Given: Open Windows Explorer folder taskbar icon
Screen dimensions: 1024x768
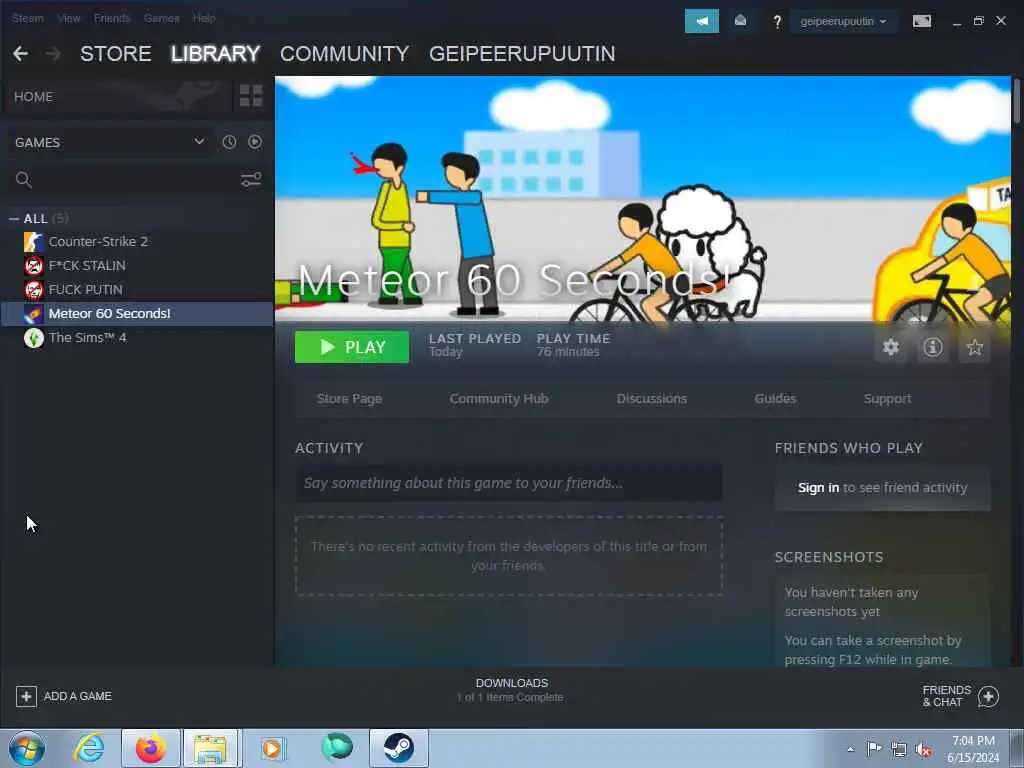Looking at the screenshot, I should click(x=211, y=748).
